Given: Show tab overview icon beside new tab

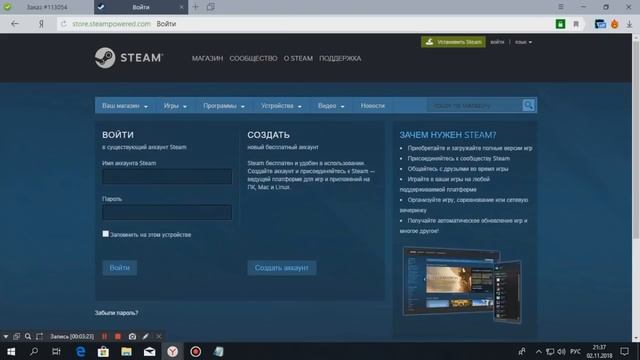Looking at the screenshot, I should pos(211,7).
